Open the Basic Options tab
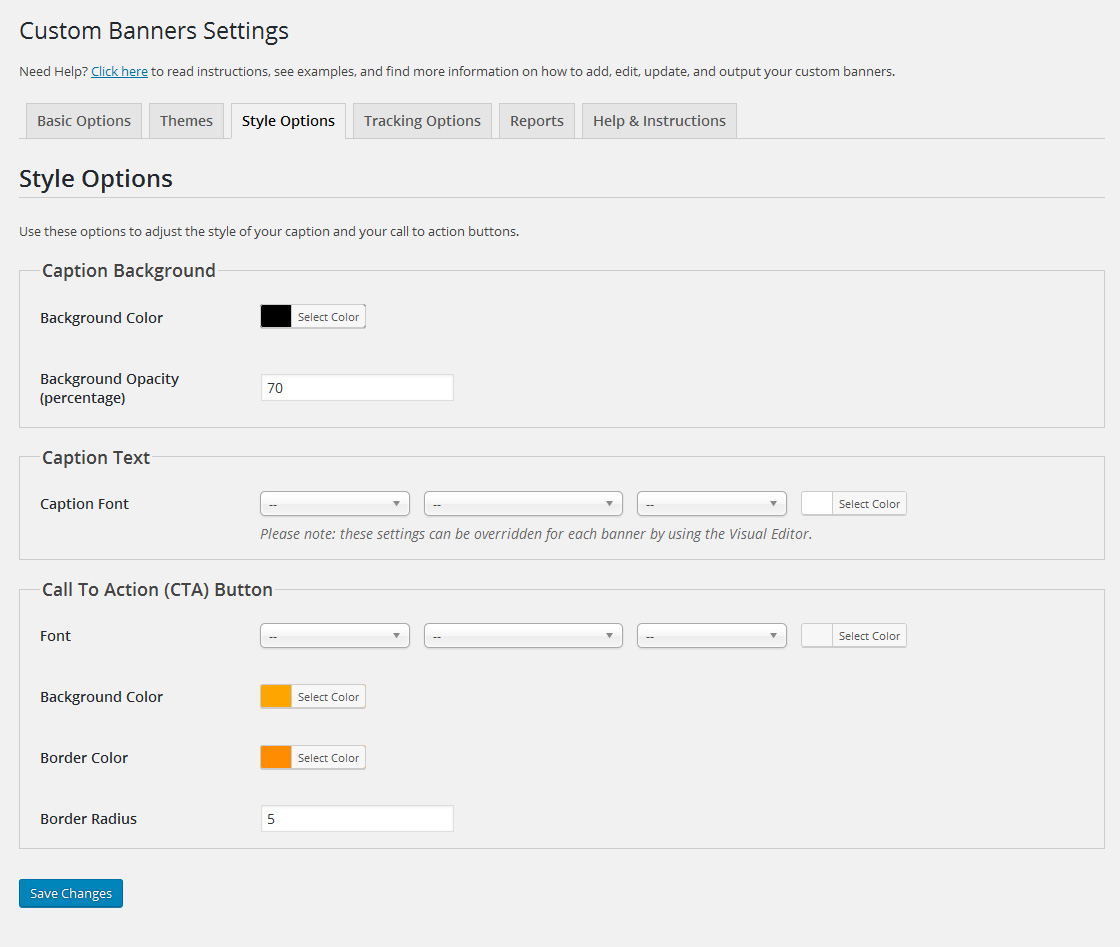This screenshot has height=947, width=1120. pyautogui.click(x=84, y=121)
